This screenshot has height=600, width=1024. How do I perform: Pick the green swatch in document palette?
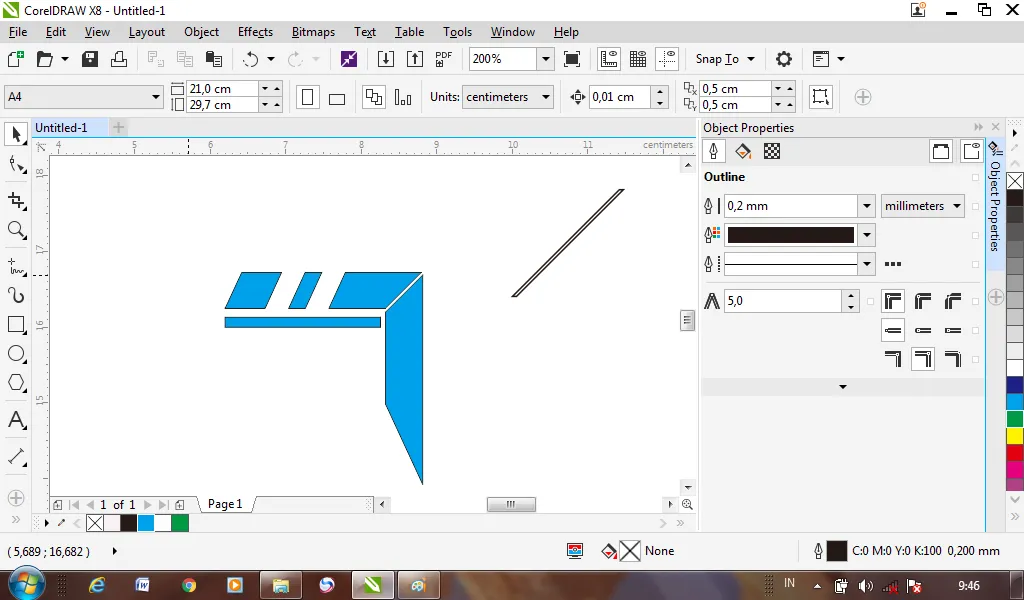pyautogui.click(x=180, y=523)
